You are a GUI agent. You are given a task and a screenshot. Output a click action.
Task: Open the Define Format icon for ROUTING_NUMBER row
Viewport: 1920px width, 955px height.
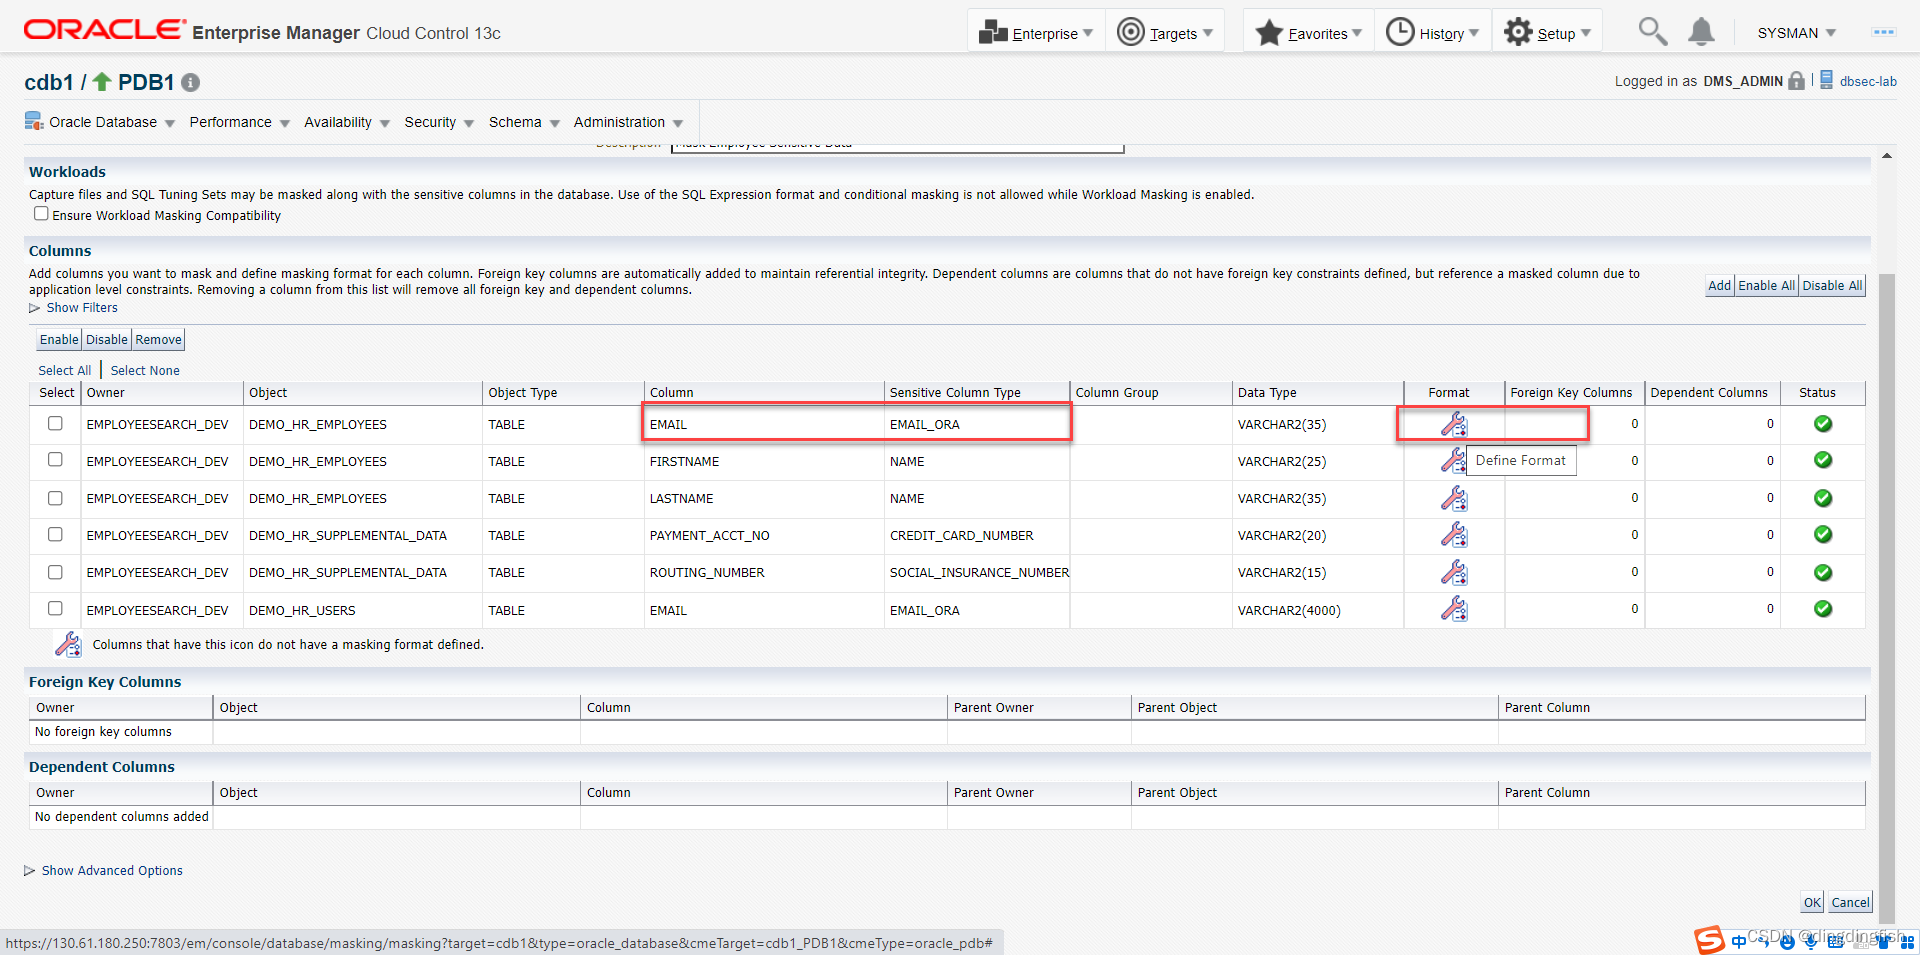click(x=1454, y=572)
